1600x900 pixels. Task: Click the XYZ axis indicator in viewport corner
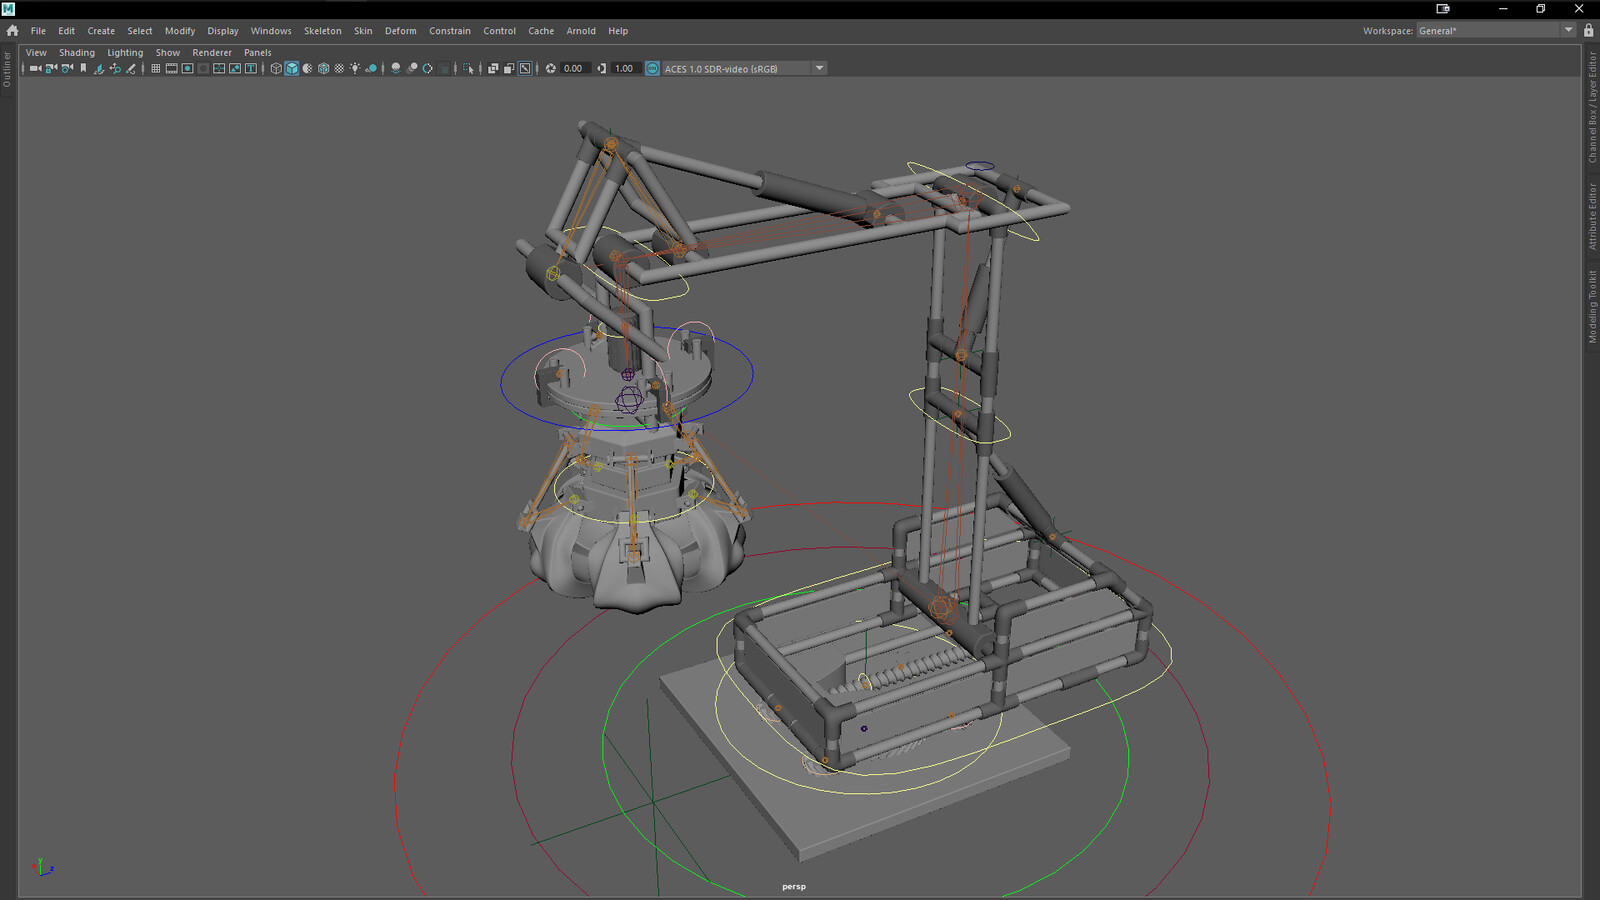(42, 867)
